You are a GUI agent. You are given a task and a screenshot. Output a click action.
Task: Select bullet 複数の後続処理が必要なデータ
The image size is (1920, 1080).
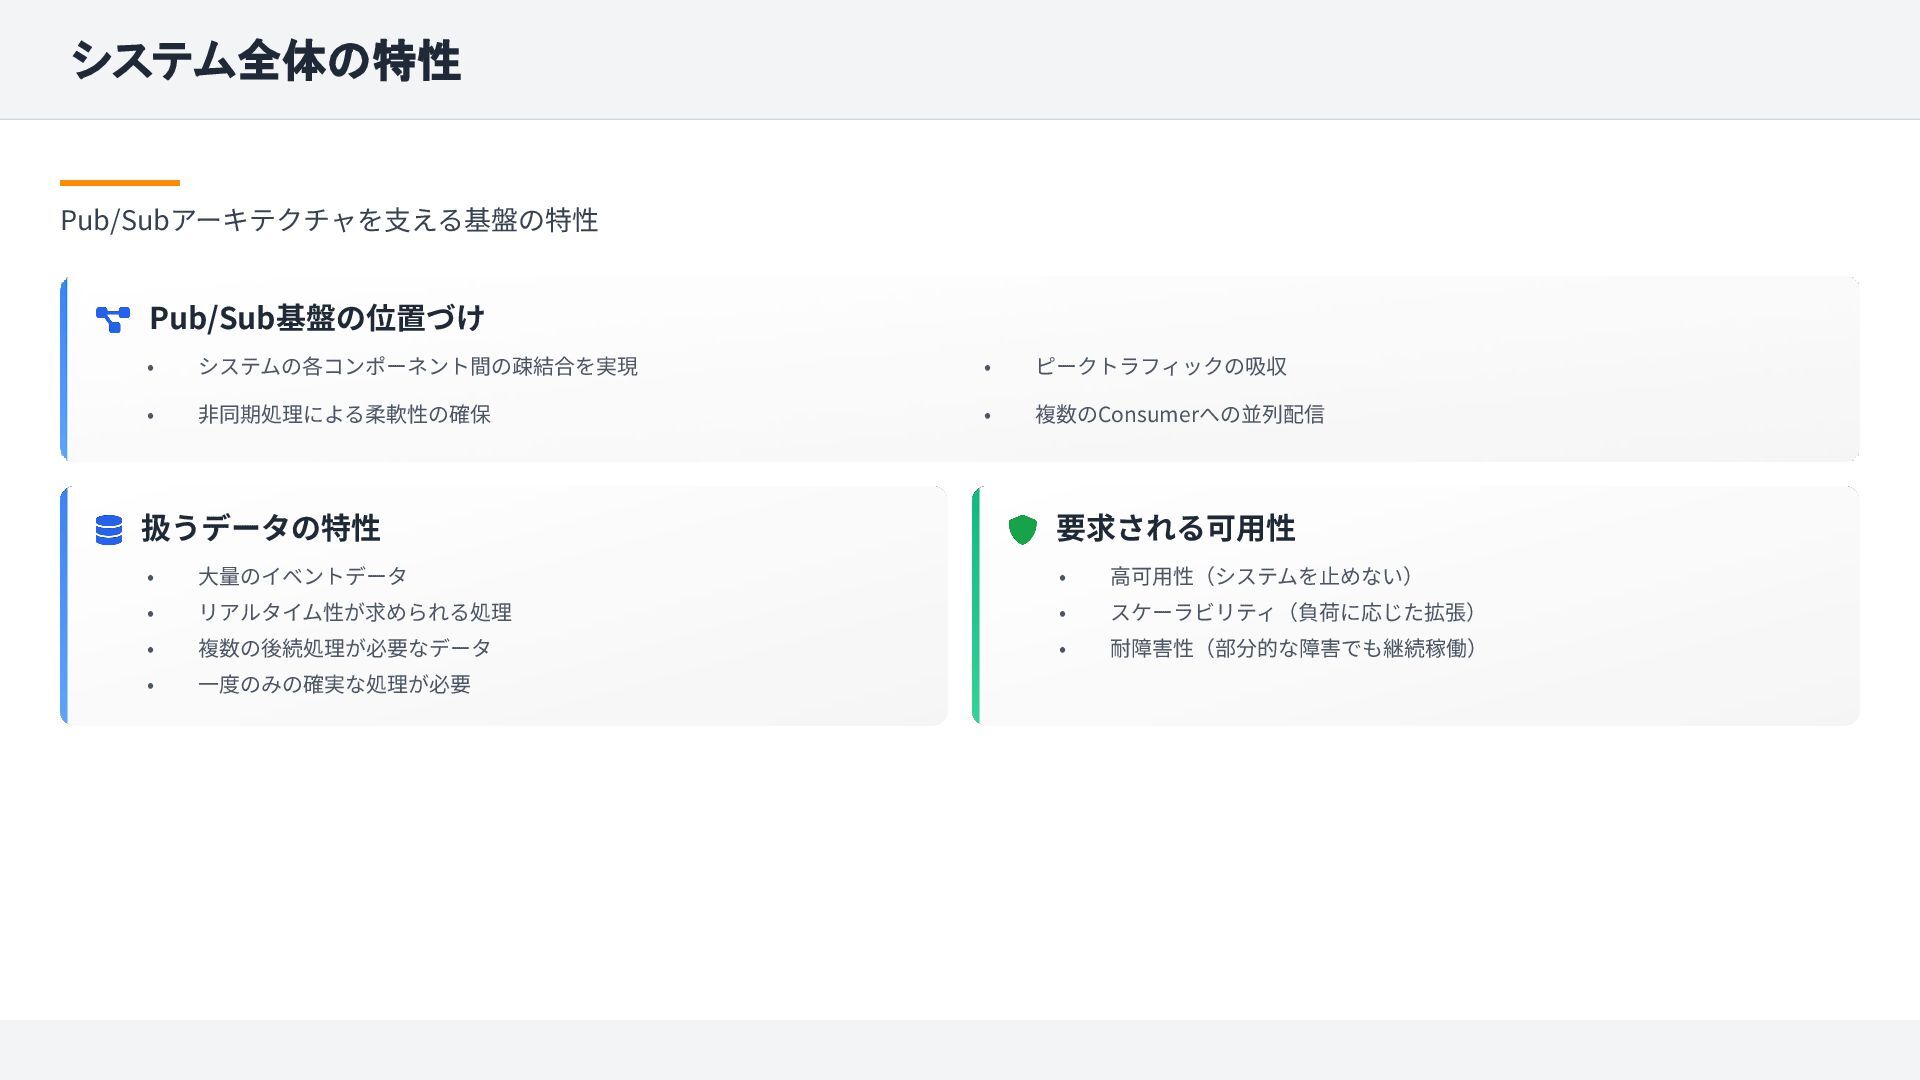point(344,649)
